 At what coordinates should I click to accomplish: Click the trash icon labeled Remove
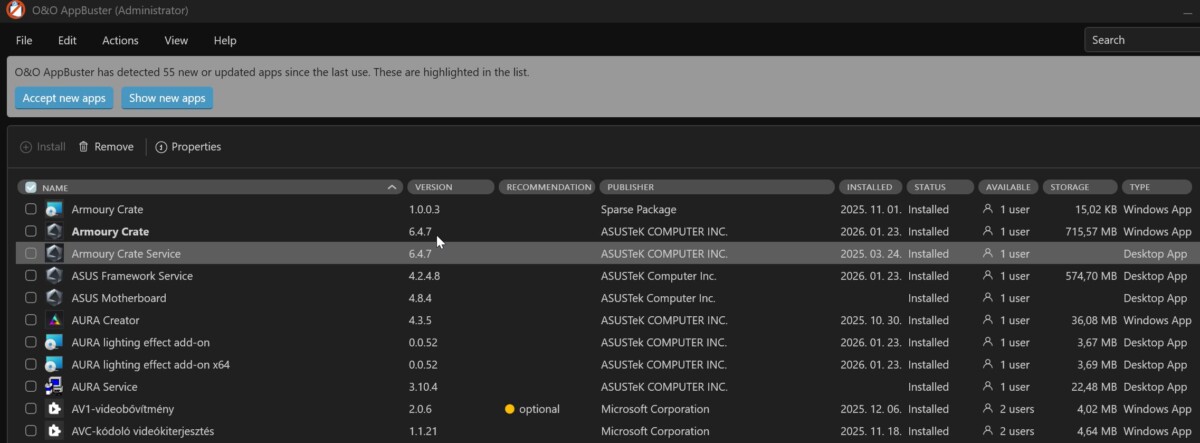[84, 147]
